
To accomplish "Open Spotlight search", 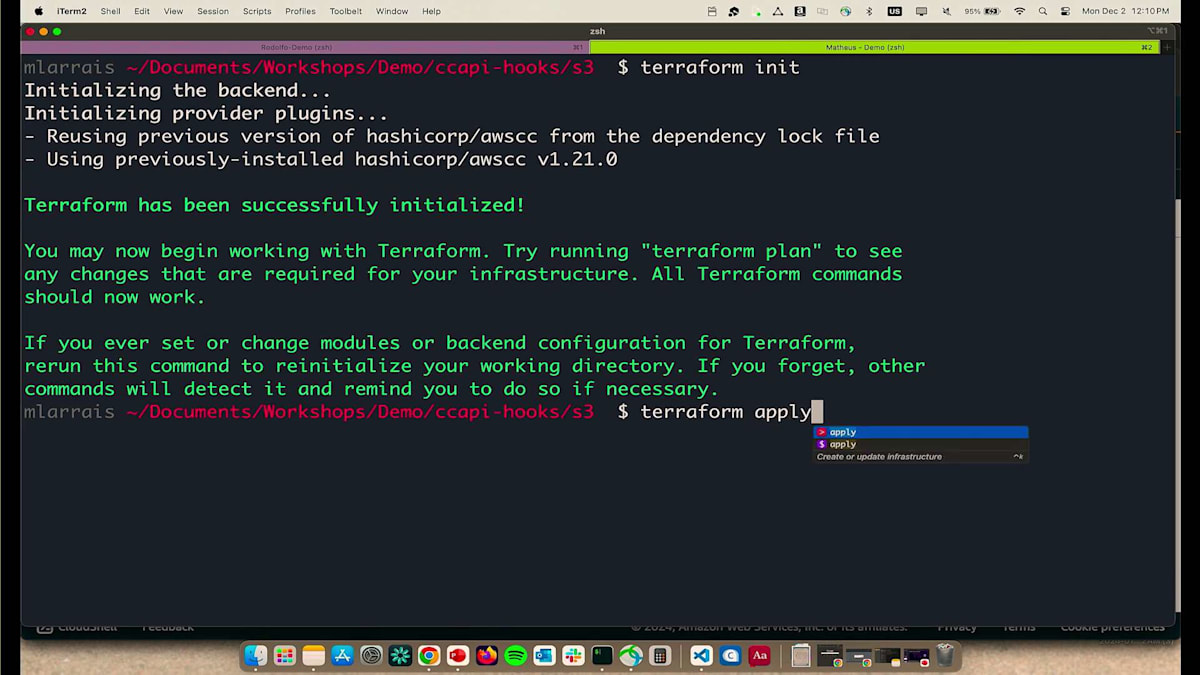I will (x=1043, y=11).
